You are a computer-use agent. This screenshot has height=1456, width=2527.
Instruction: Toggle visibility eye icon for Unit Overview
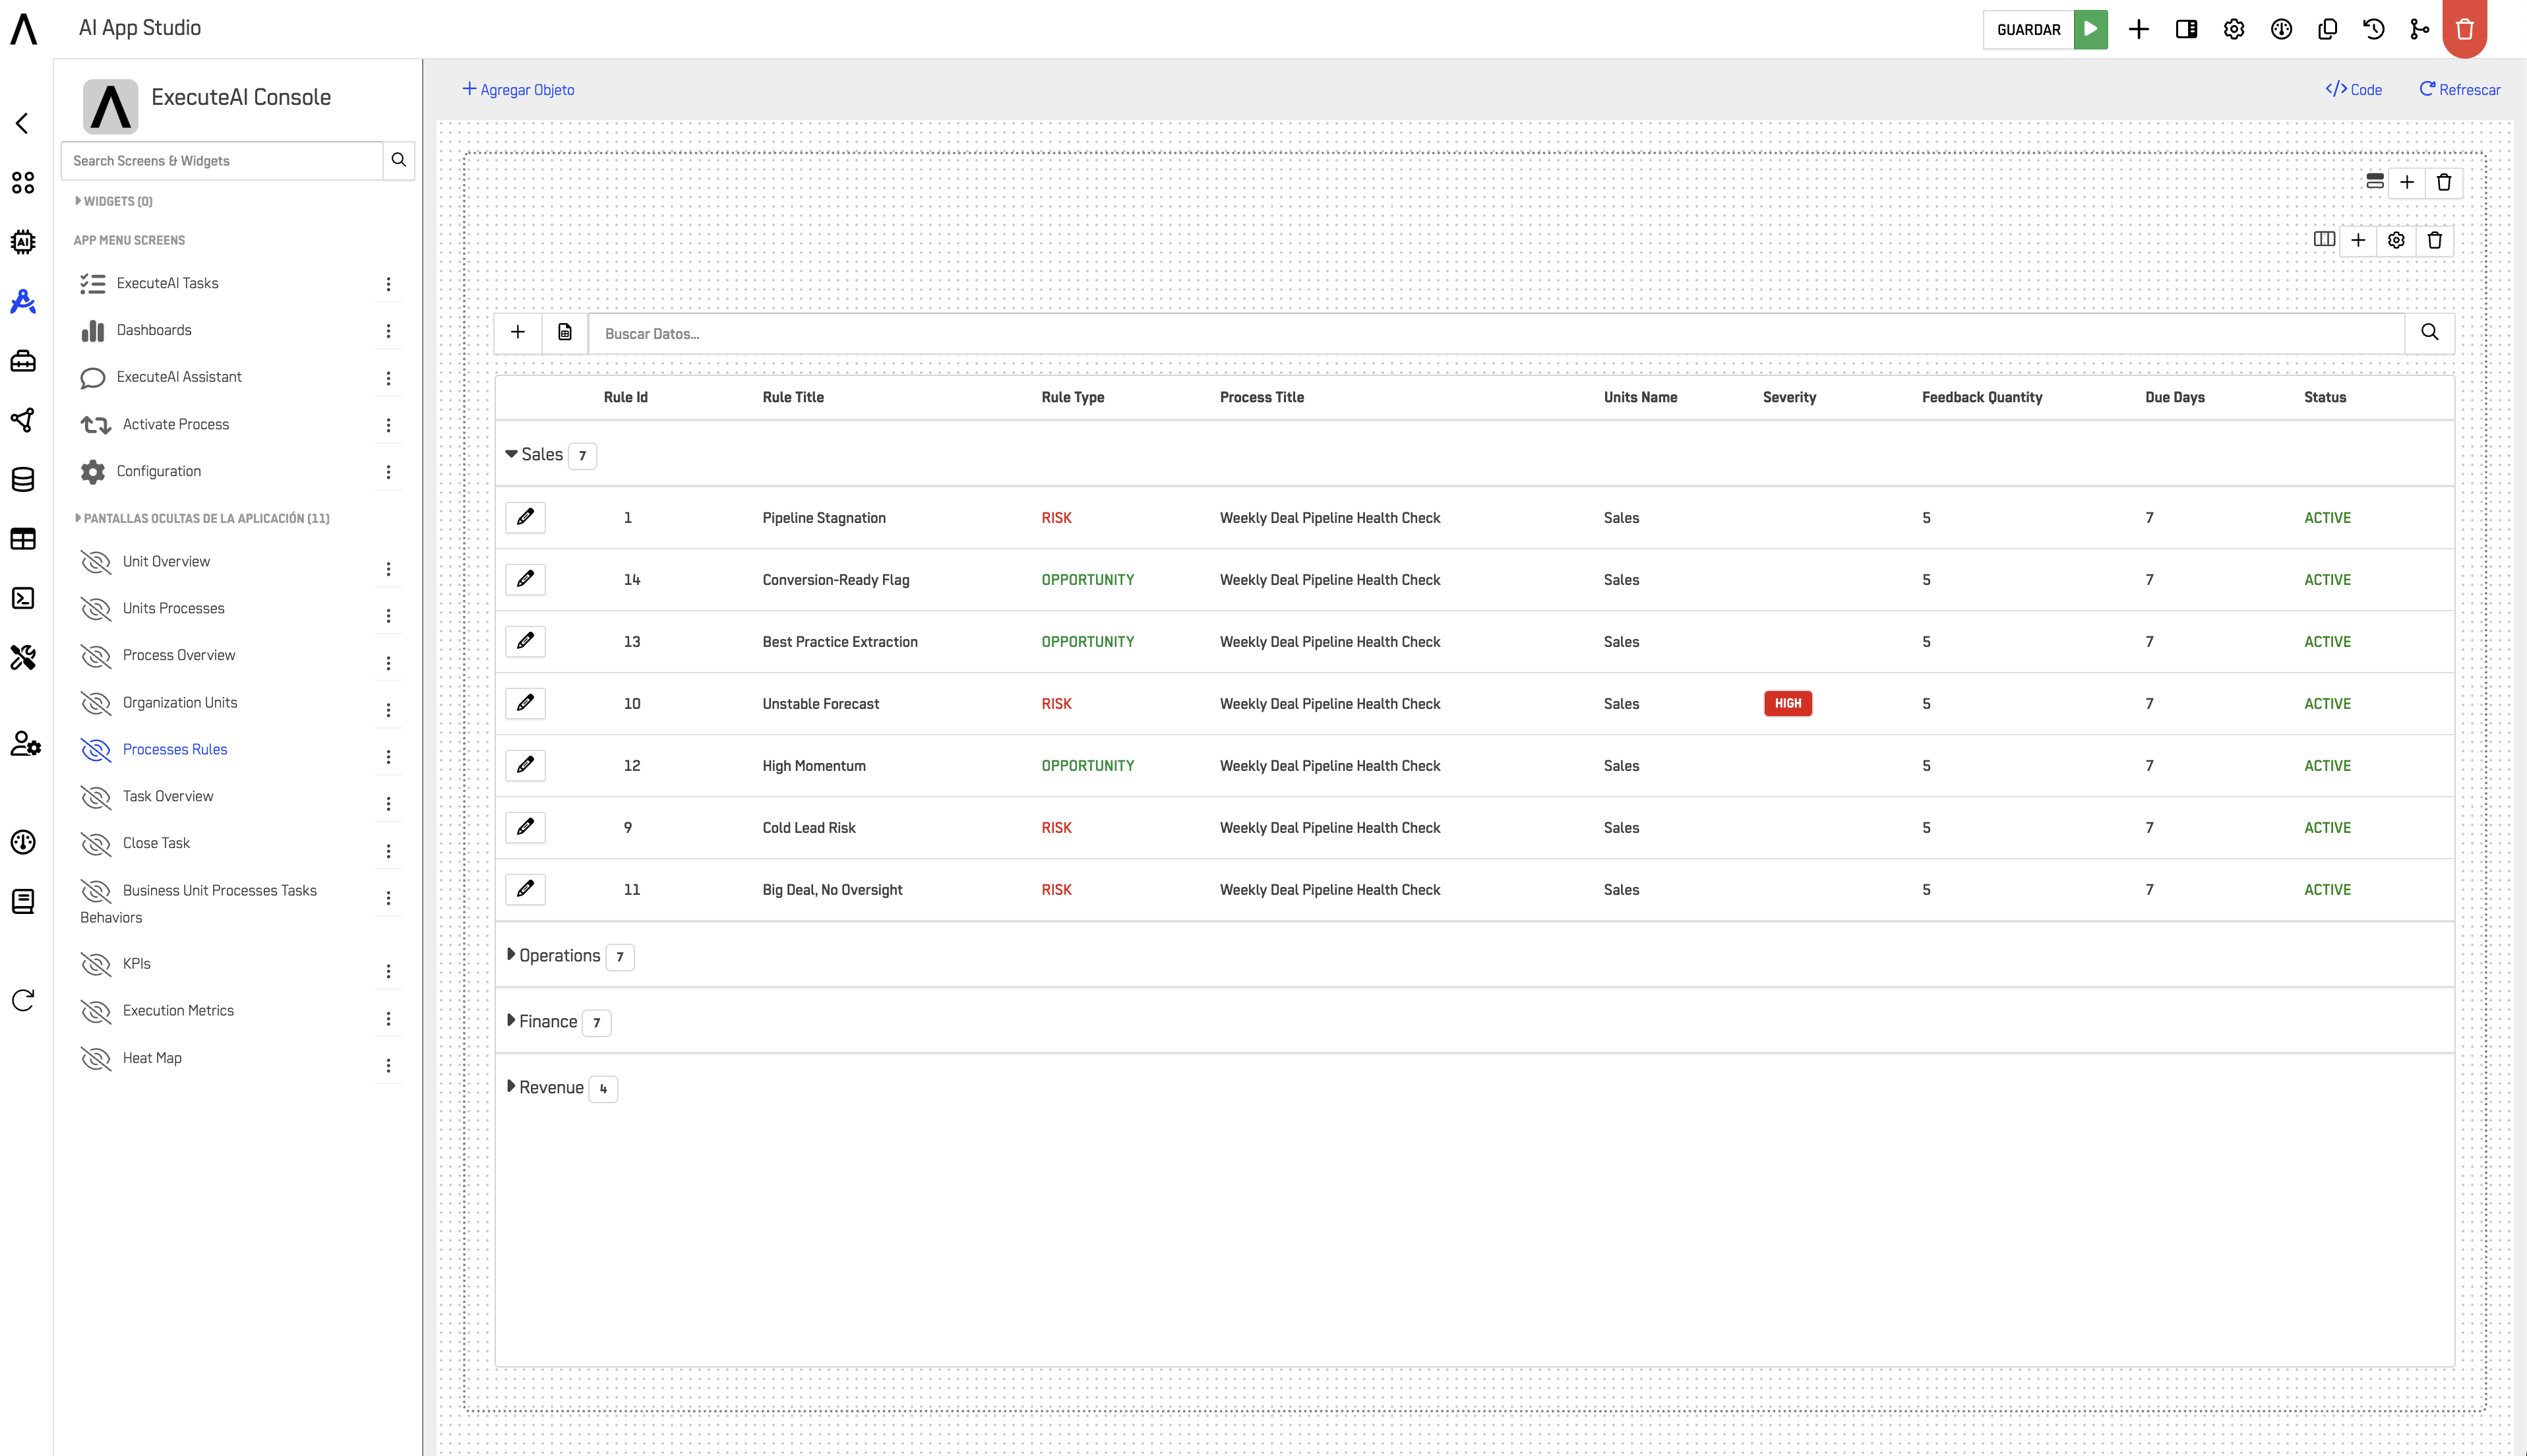pyautogui.click(x=95, y=562)
